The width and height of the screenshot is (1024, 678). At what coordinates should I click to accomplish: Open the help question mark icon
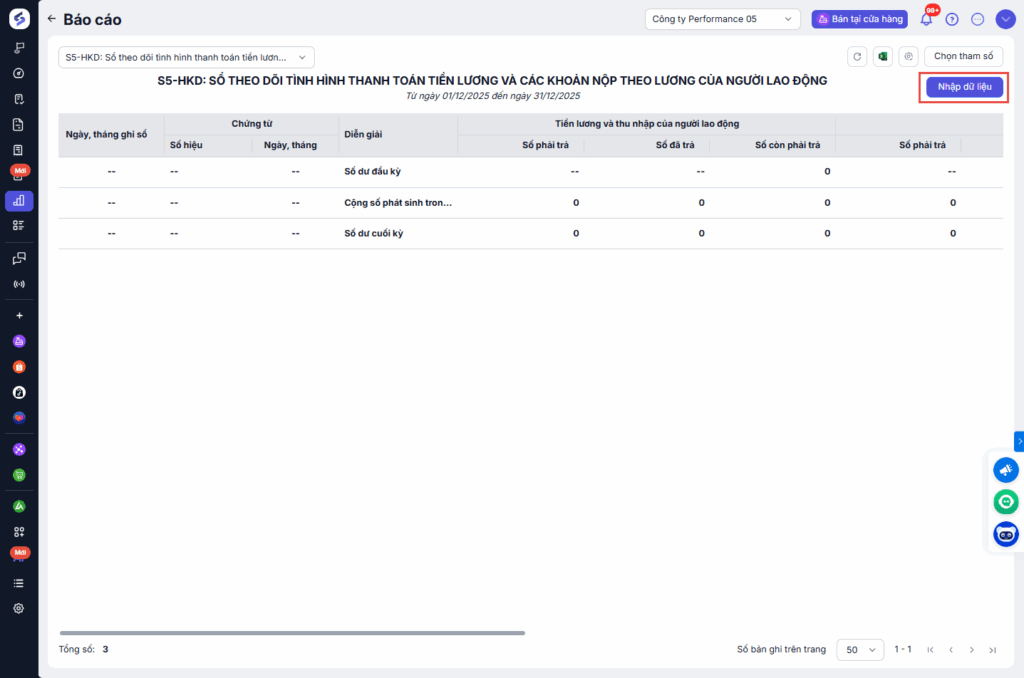click(952, 19)
